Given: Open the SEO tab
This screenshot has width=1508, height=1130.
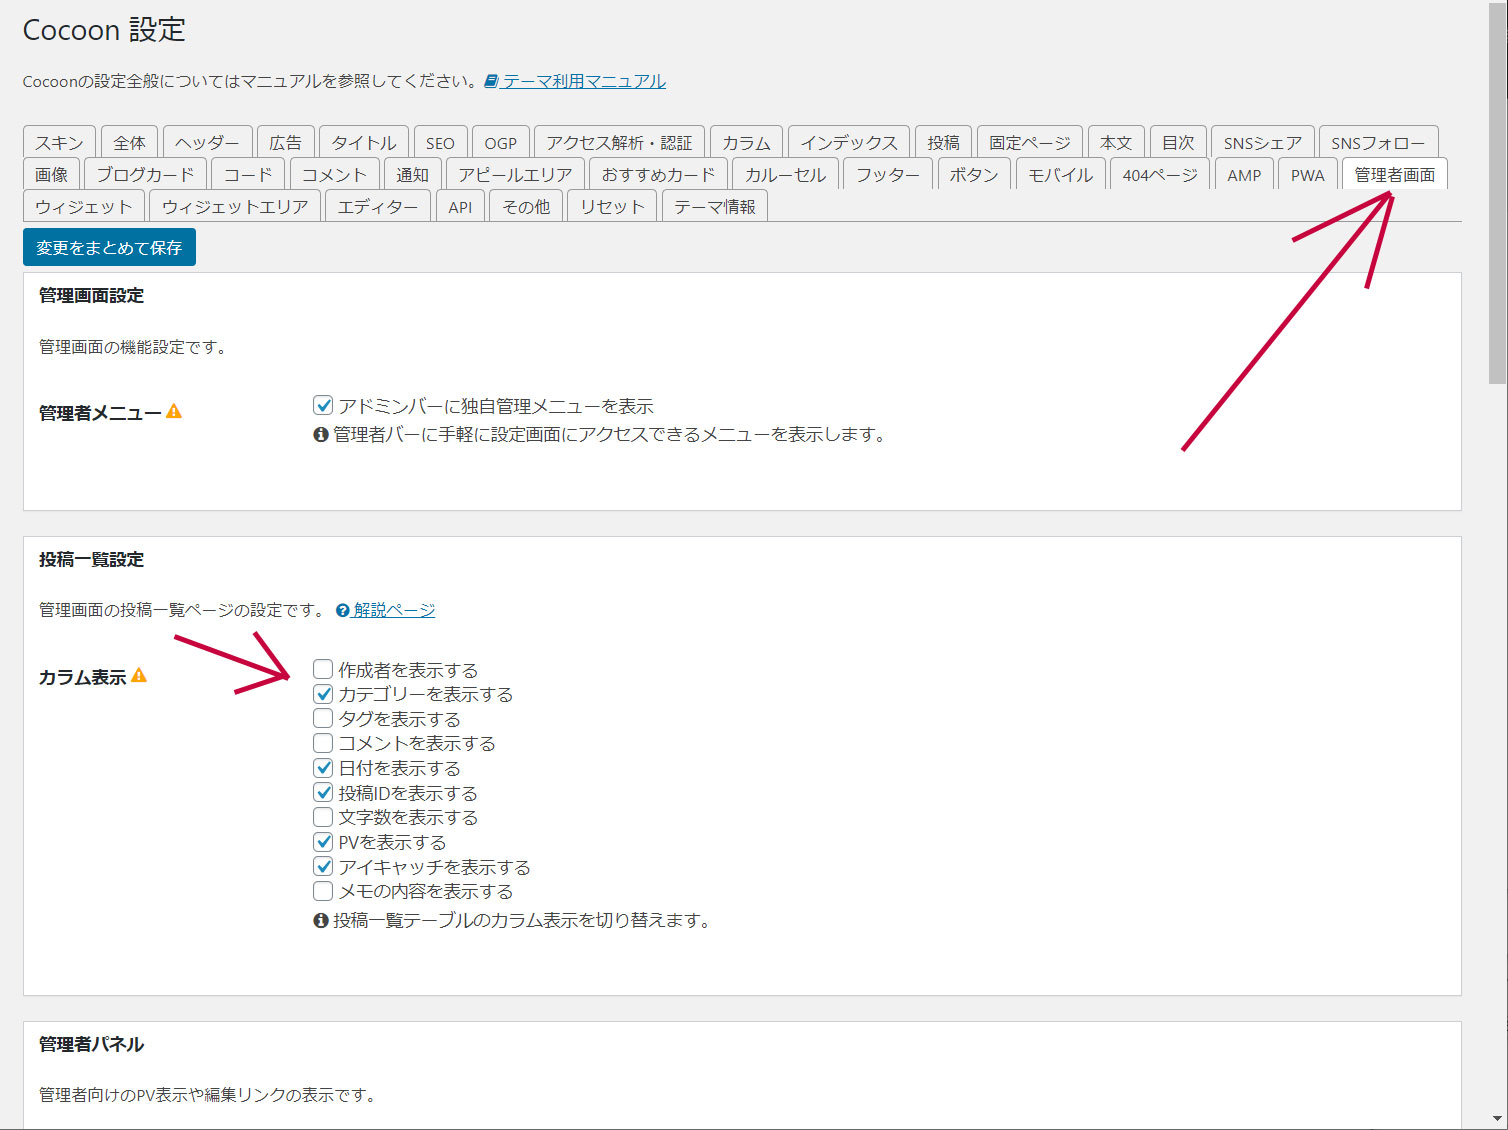Looking at the screenshot, I should (440, 142).
